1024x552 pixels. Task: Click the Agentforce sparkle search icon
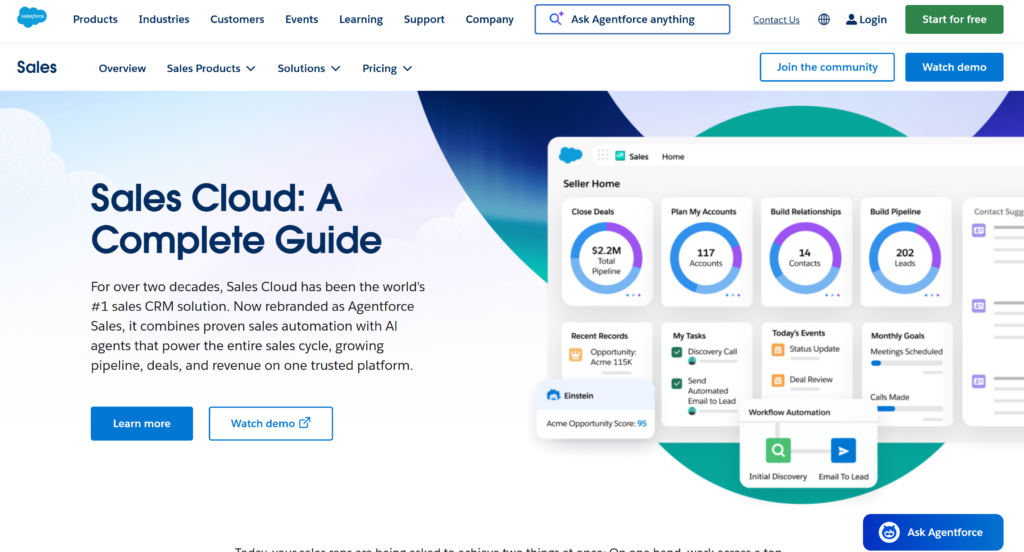556,18
